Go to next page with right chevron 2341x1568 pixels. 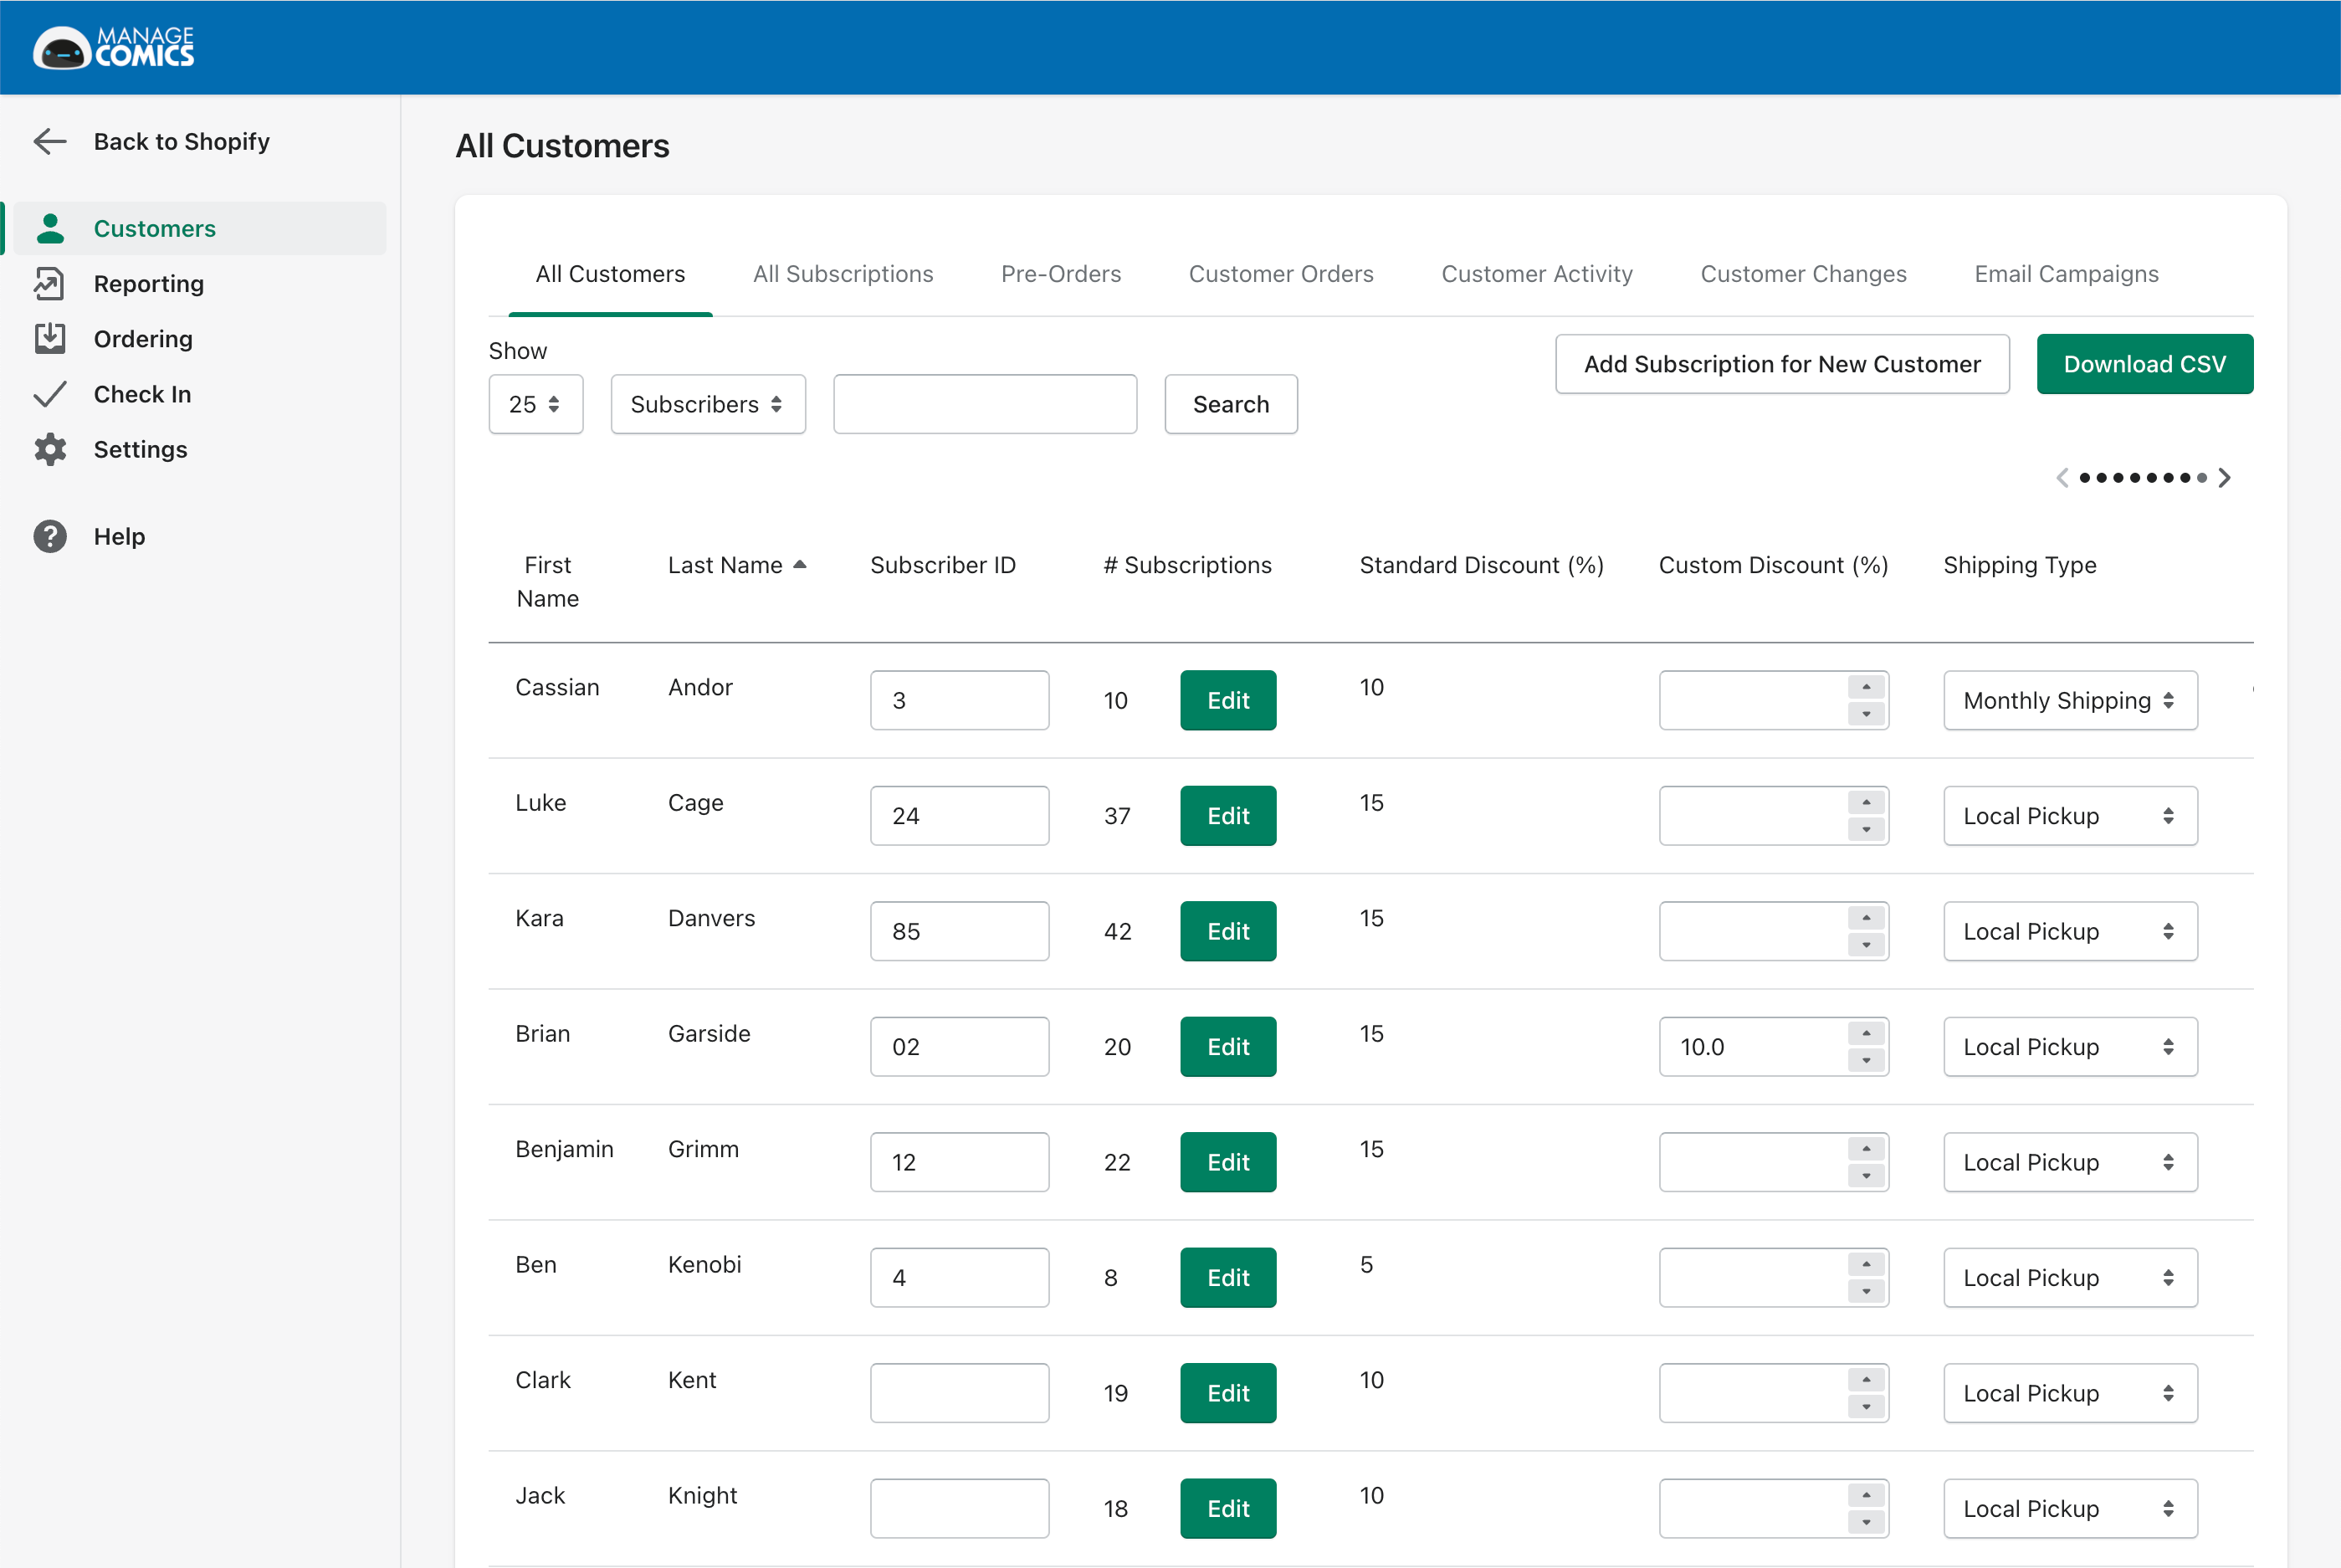[2225, 478]
